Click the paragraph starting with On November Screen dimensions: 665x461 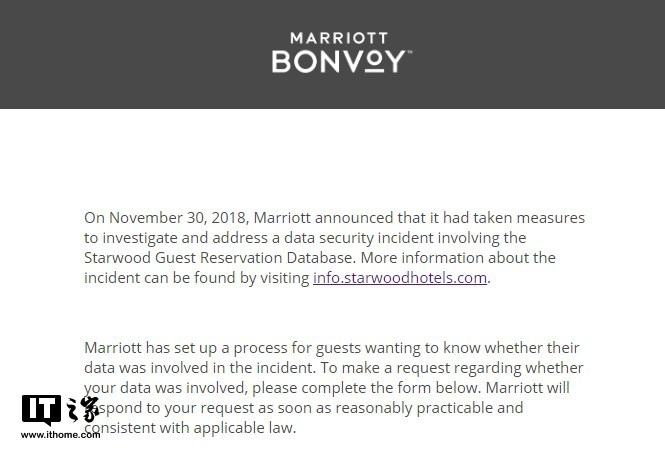coord(334,248)
